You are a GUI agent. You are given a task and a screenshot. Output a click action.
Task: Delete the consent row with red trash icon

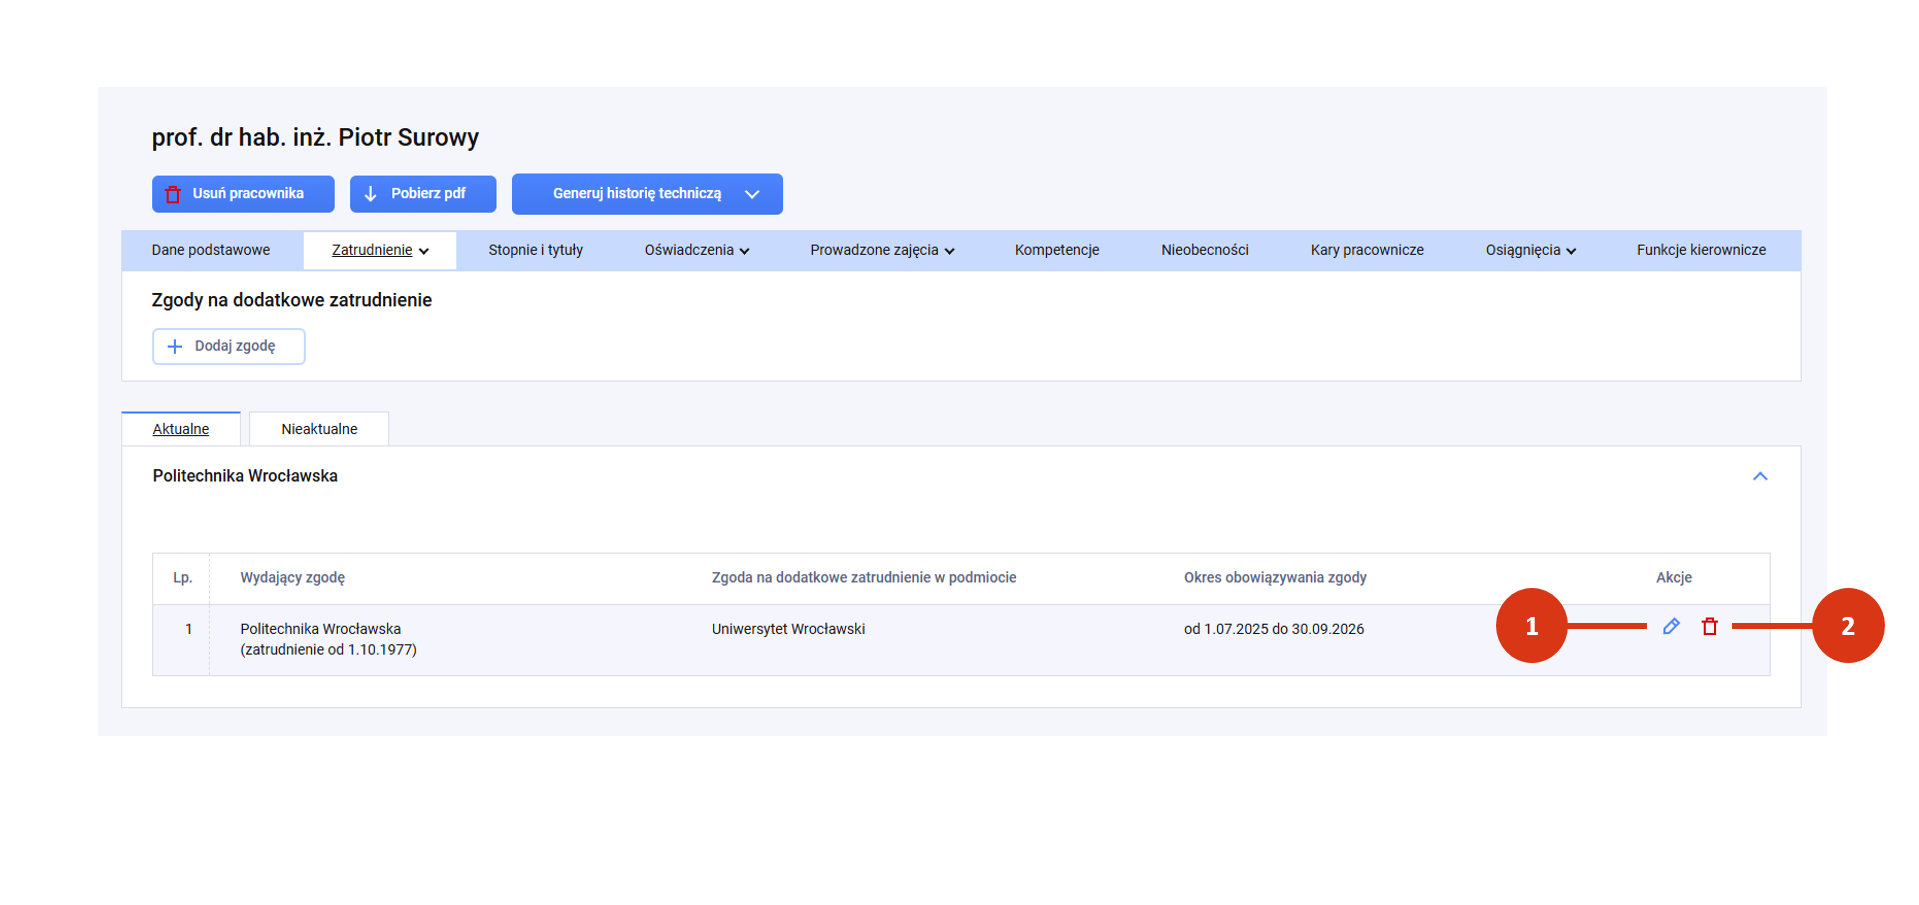pyautogui.click(x=1710, y=626)
